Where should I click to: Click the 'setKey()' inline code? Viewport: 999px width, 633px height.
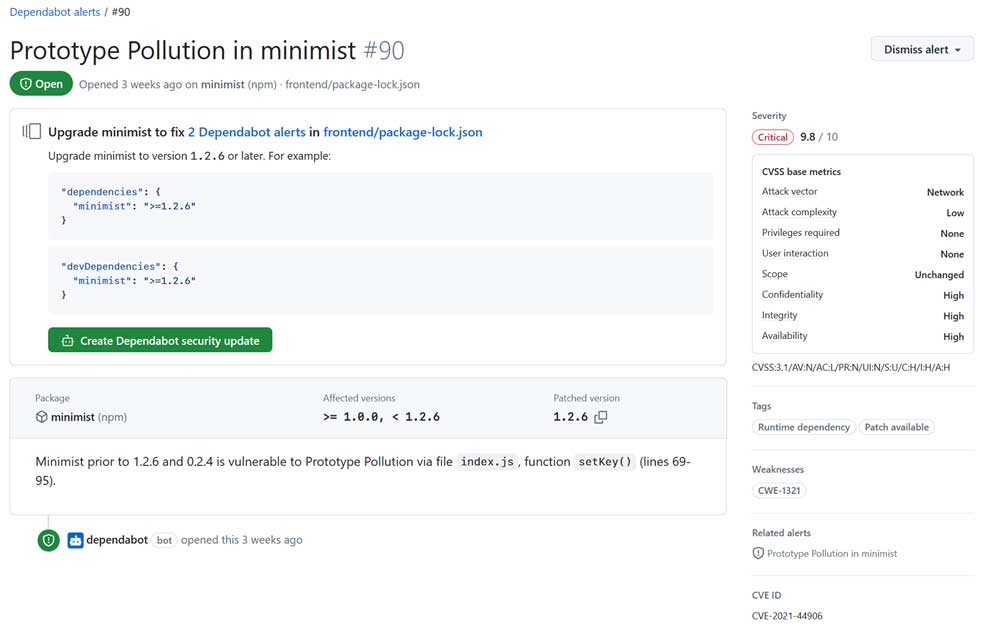pyautogui.click(x=605, y=462)
